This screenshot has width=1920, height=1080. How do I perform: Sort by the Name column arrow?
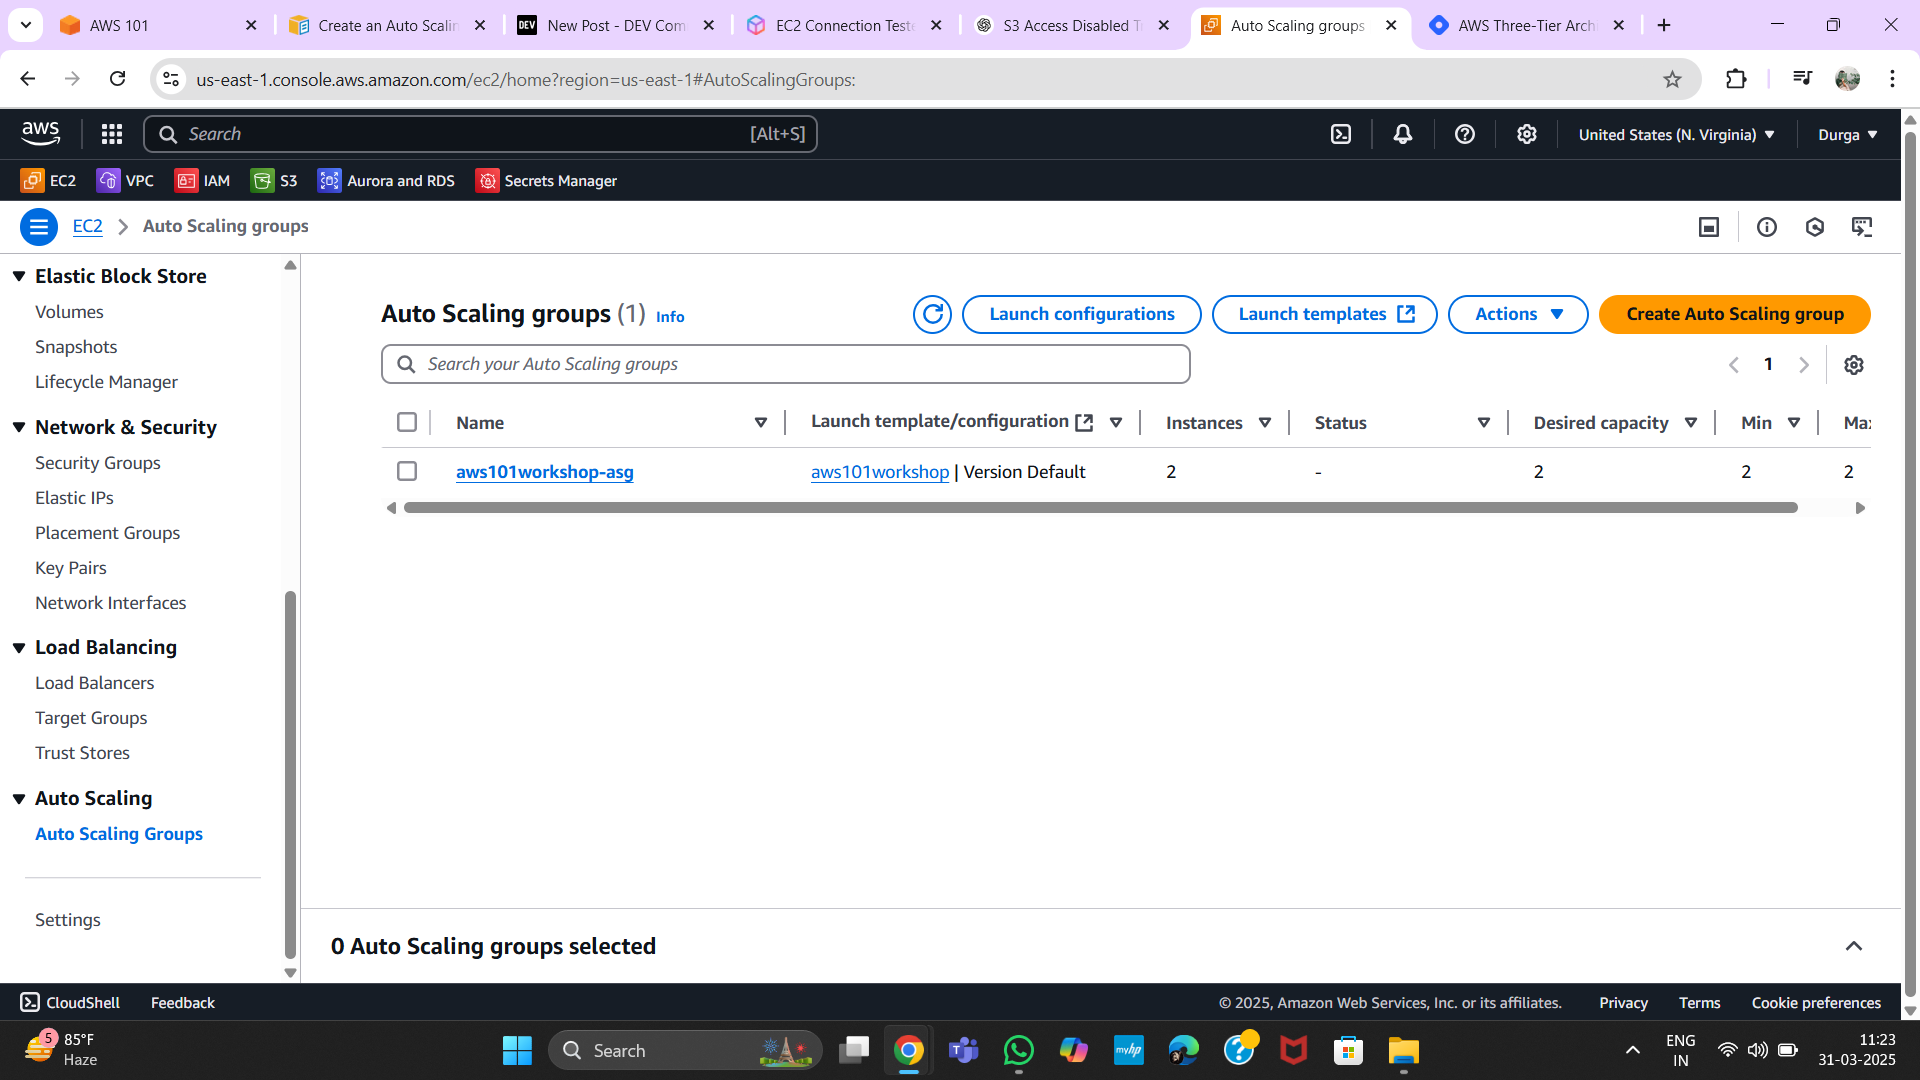(761, 423)
